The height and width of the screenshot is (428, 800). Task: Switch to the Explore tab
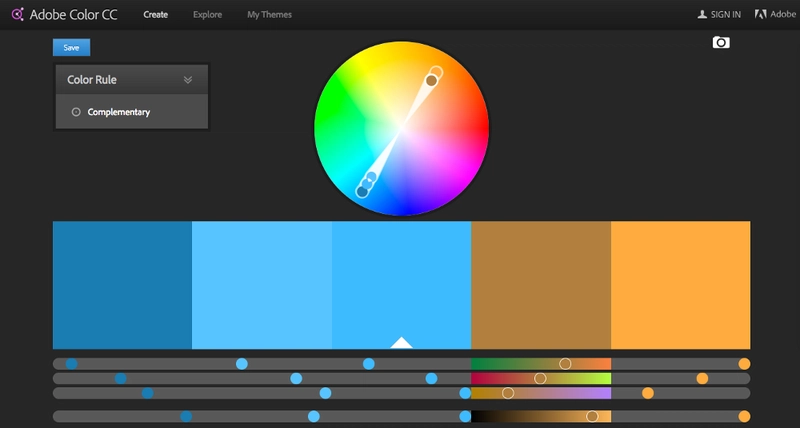point(207,15)
